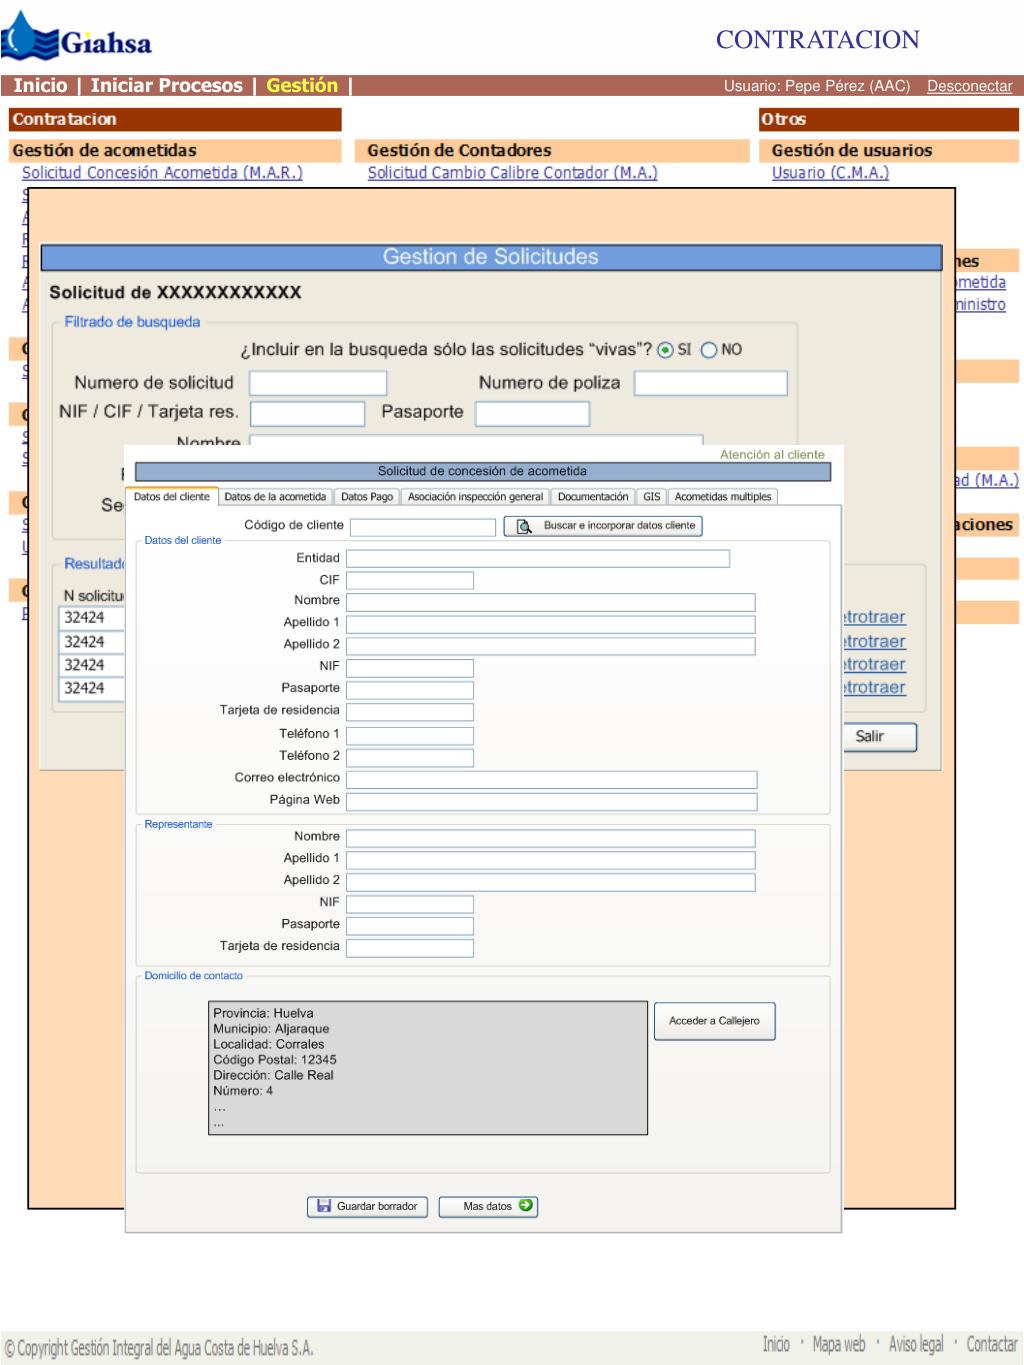Open Iniciar Procesos menu
Viewport: 1024px width, 1365px height.
click(166, 86)
